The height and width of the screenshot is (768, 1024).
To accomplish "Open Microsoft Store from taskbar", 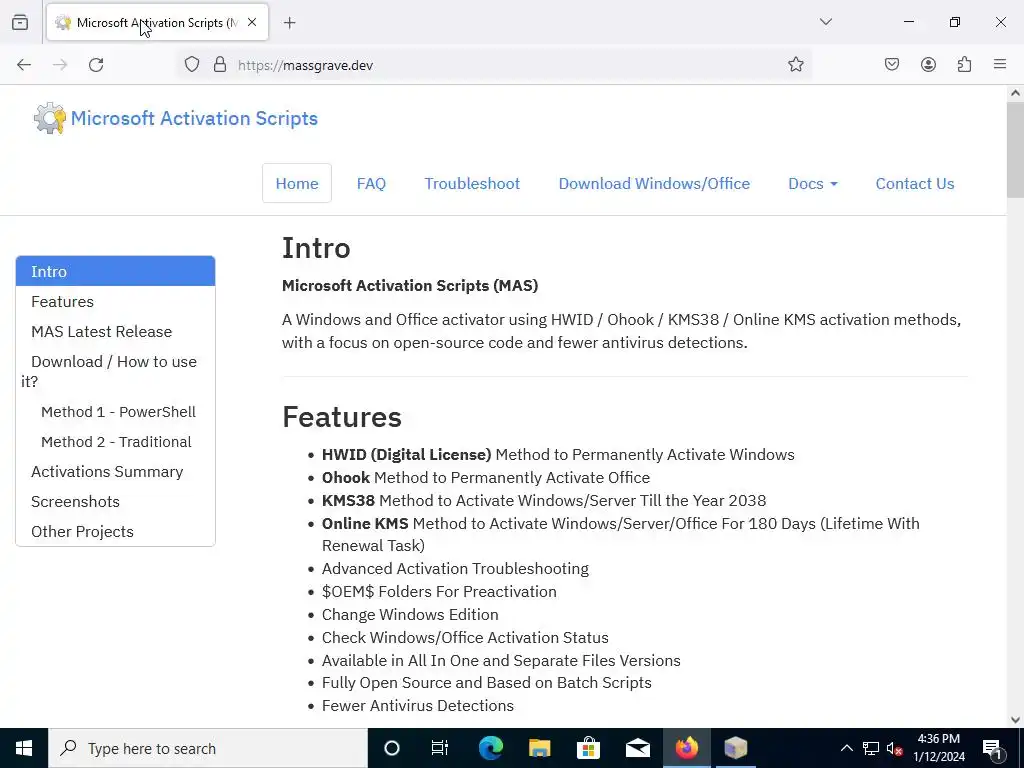I will (x=588, y=748).
